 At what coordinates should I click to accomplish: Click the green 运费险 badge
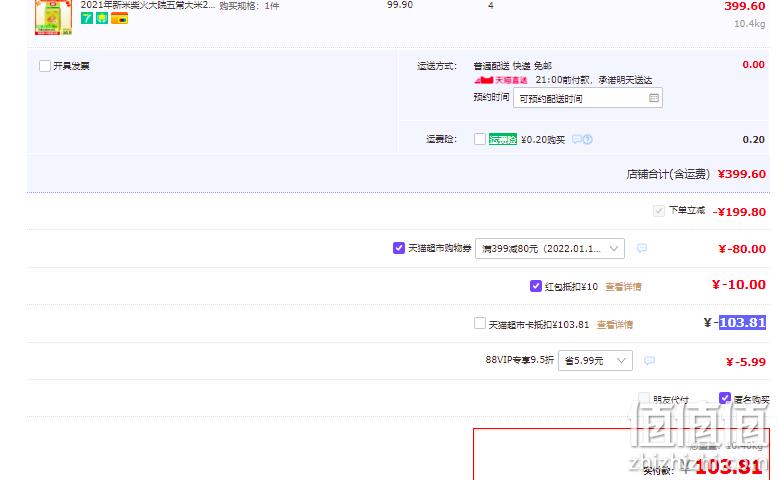pos(503,139)
